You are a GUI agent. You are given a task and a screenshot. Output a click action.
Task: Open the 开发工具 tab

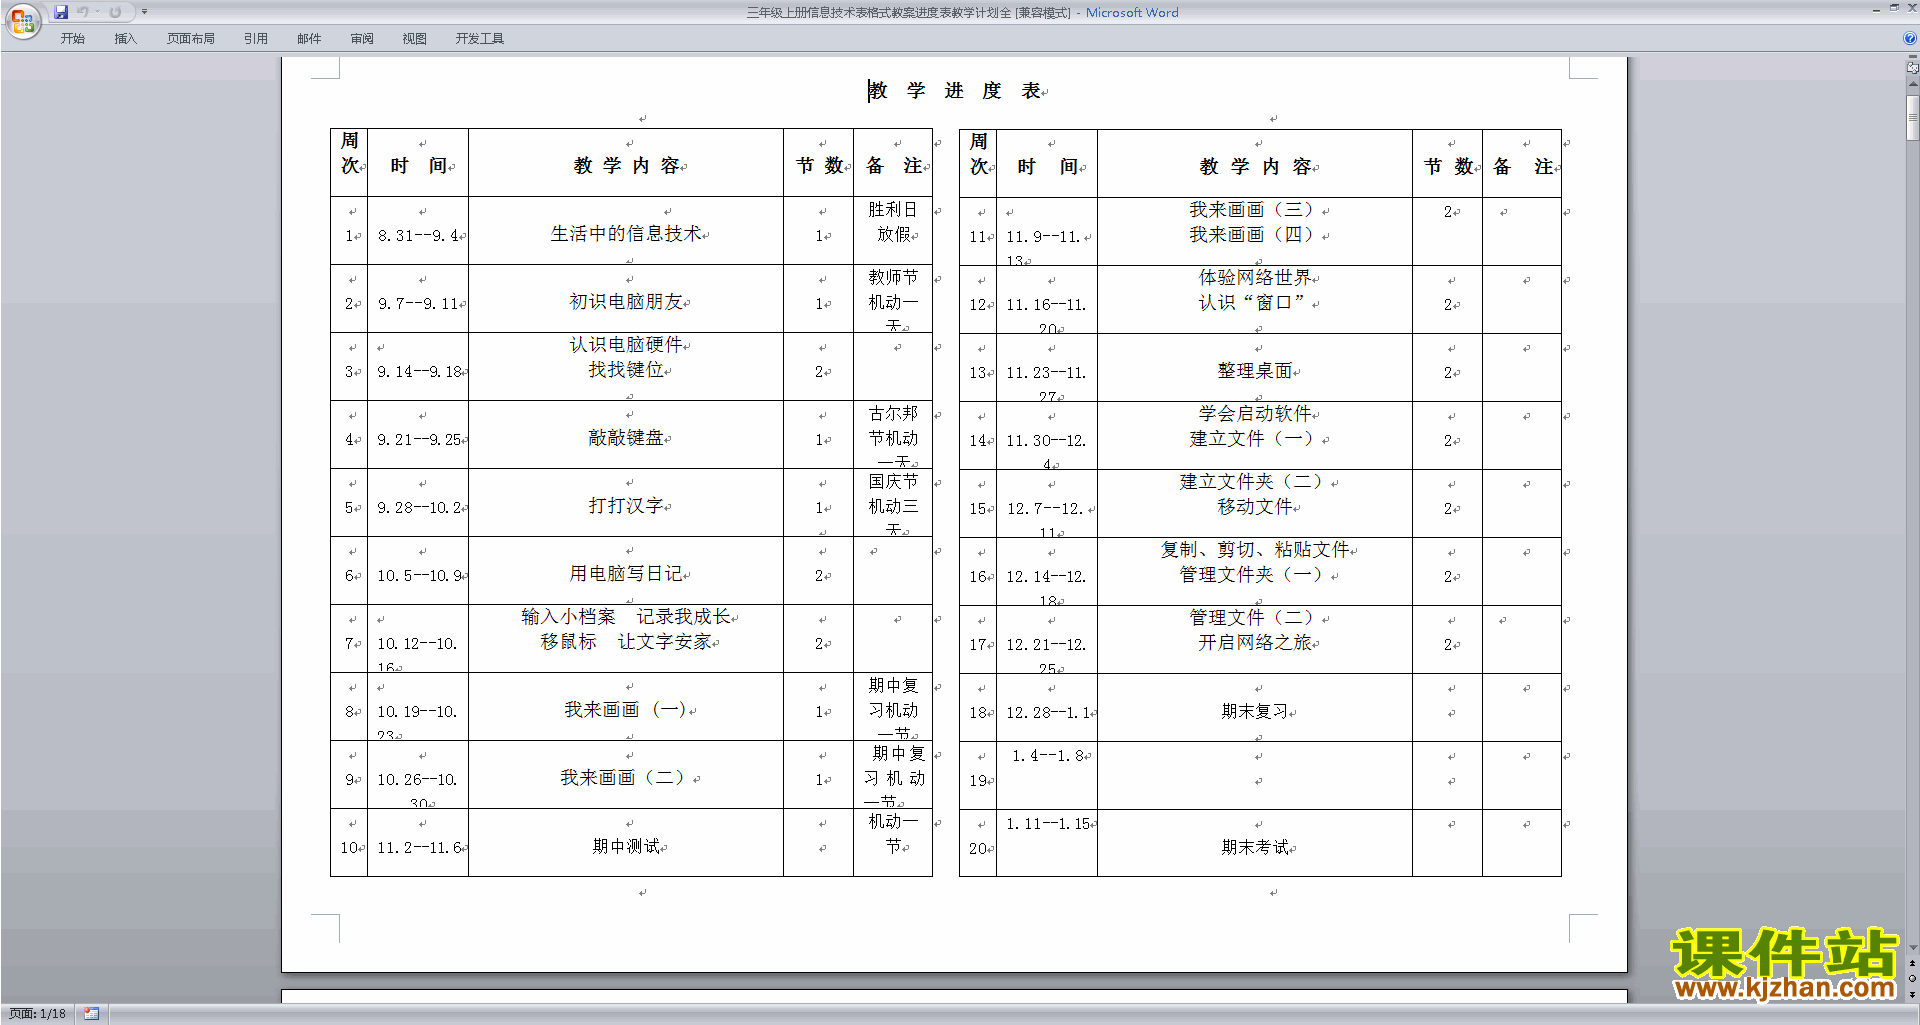point(480,38)
